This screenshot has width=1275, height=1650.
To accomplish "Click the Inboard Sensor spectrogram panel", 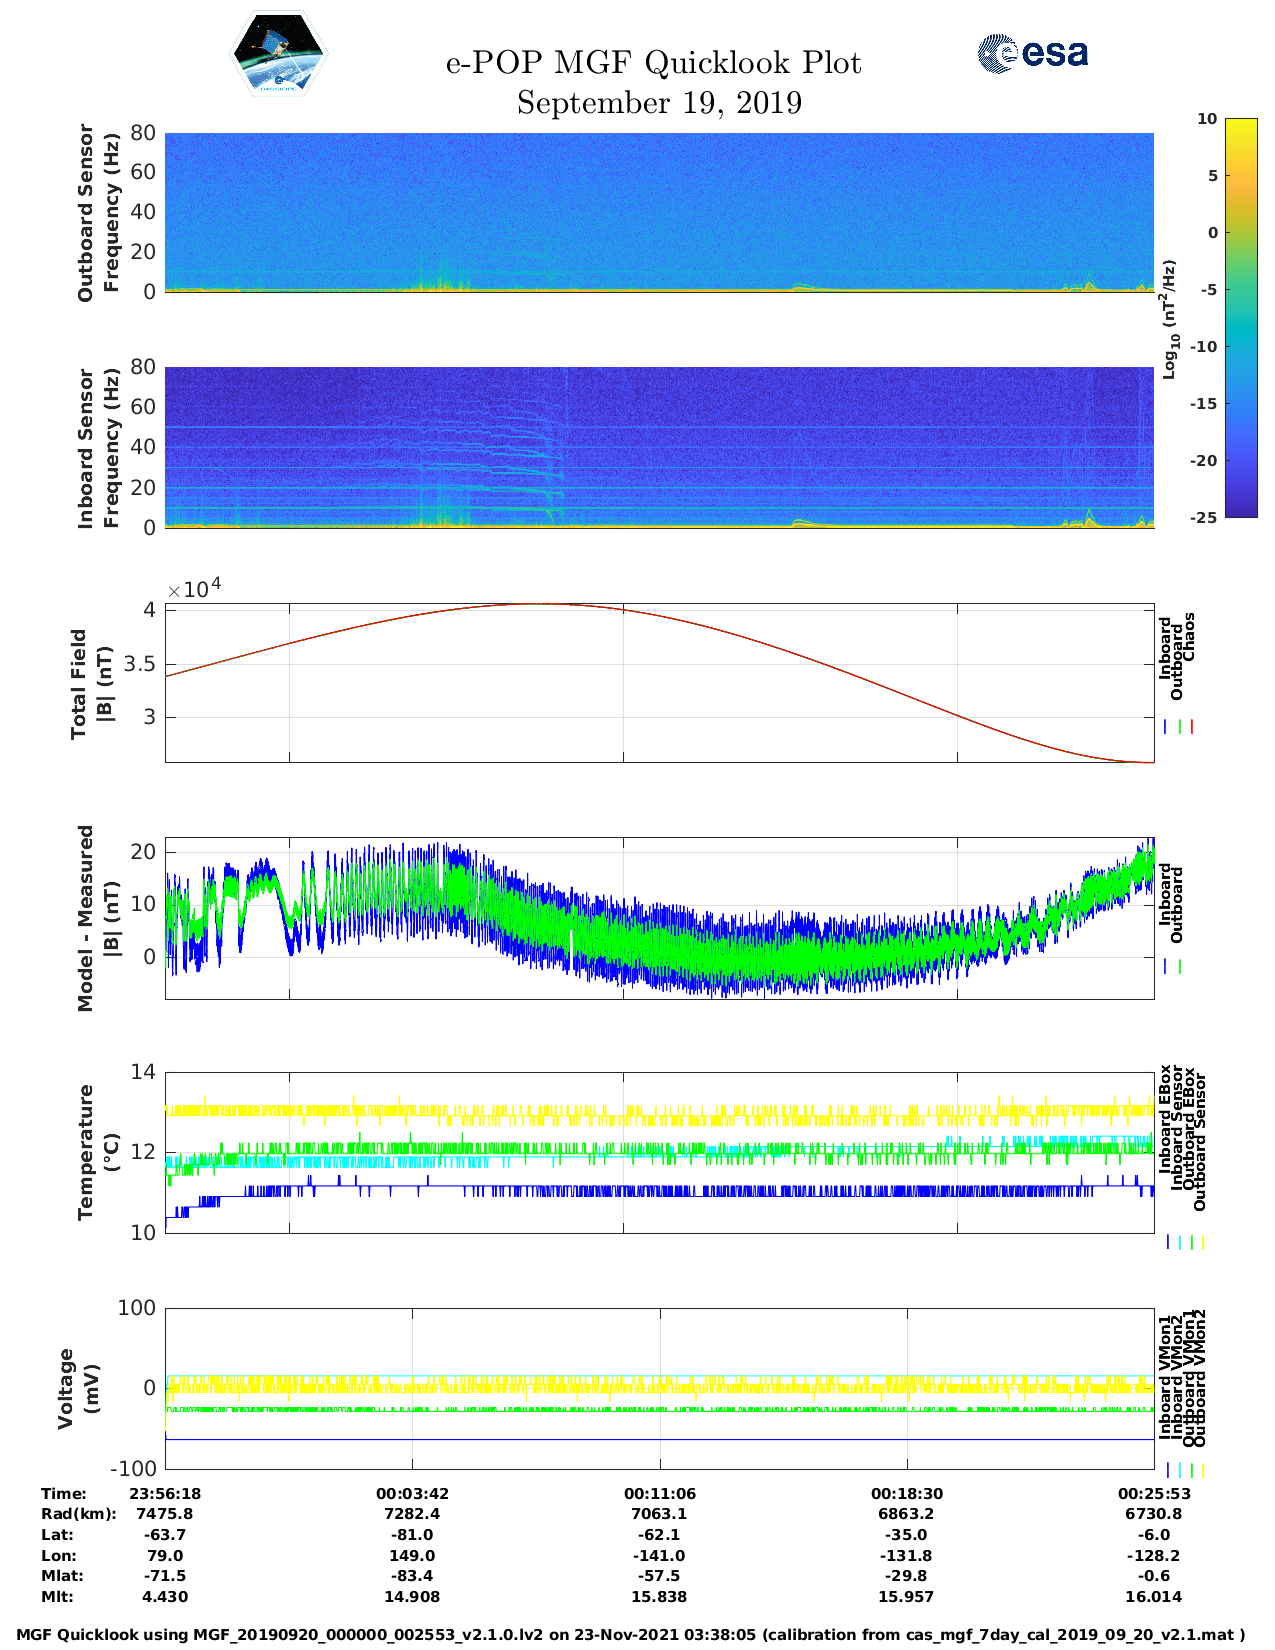I will coord(659,447).
